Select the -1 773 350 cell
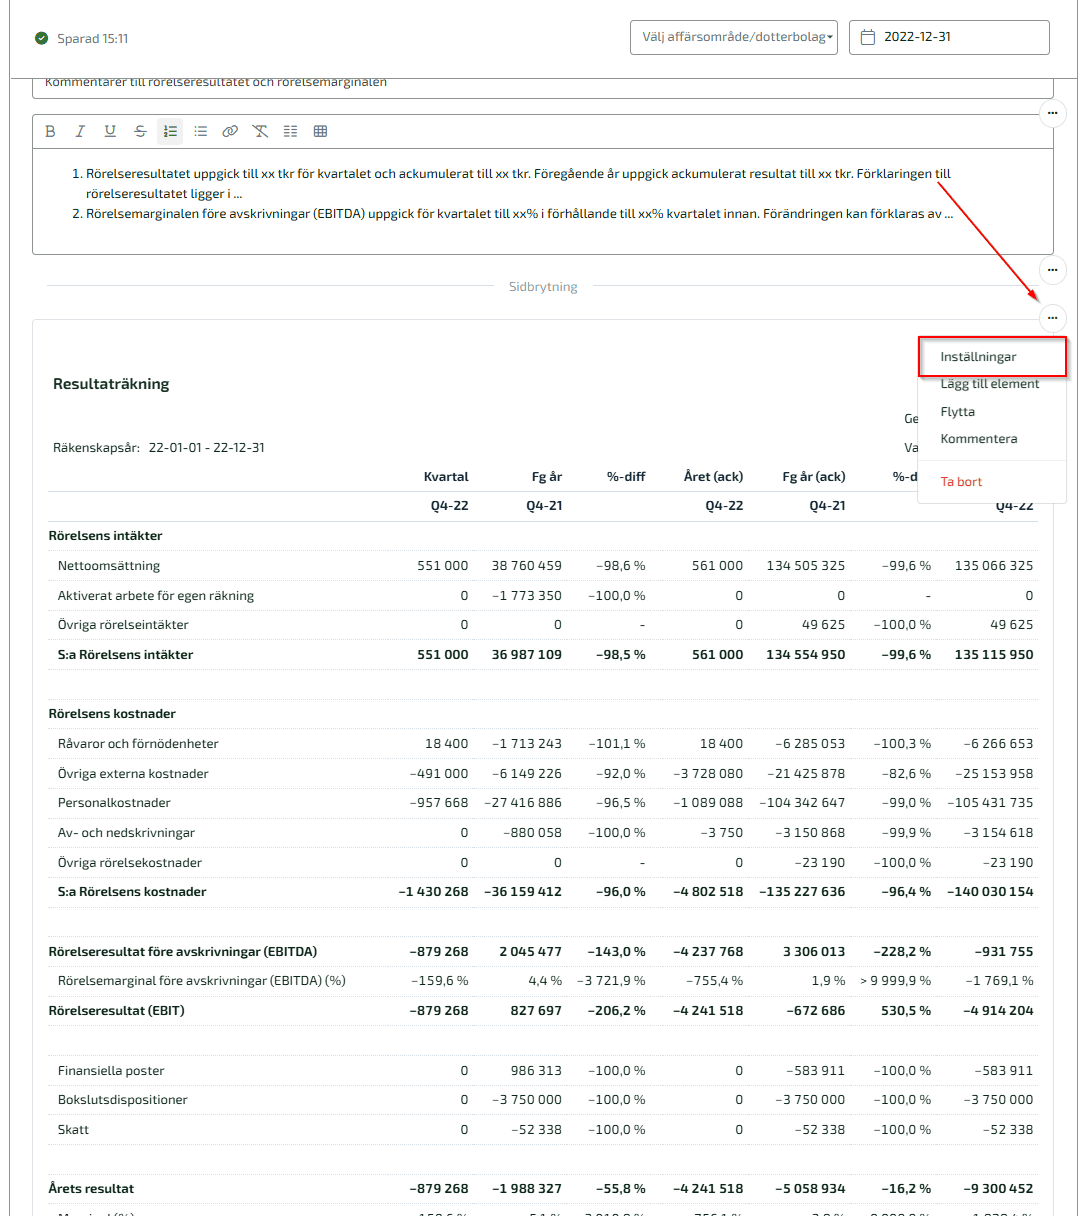The height and width of the screenshot is (1216, 1087). click(527, 596)
